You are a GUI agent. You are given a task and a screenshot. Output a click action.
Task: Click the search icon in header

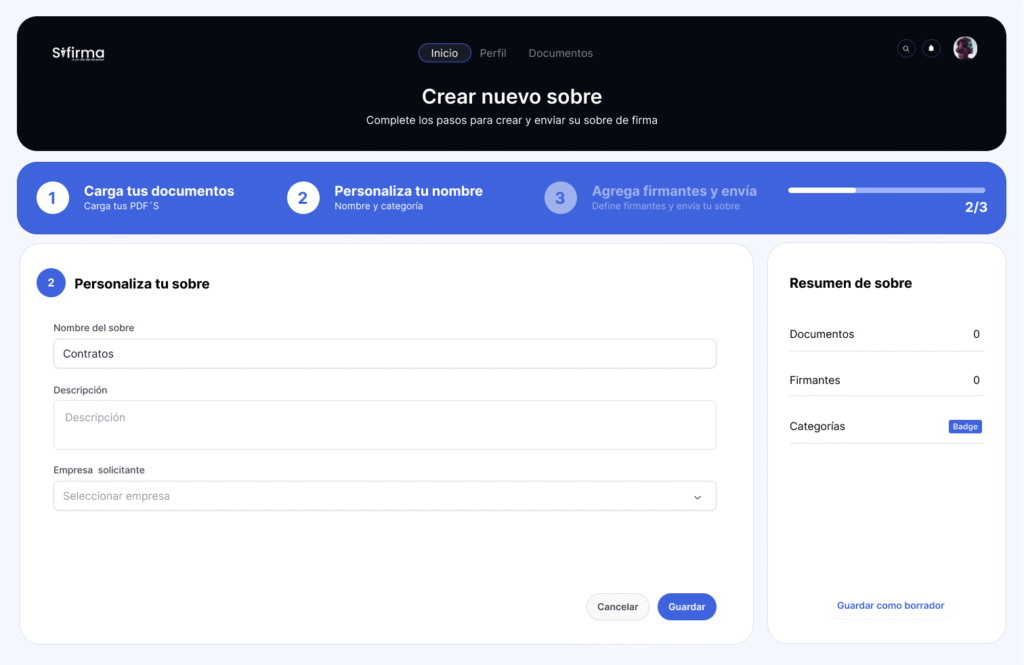(x=906, y=48)
